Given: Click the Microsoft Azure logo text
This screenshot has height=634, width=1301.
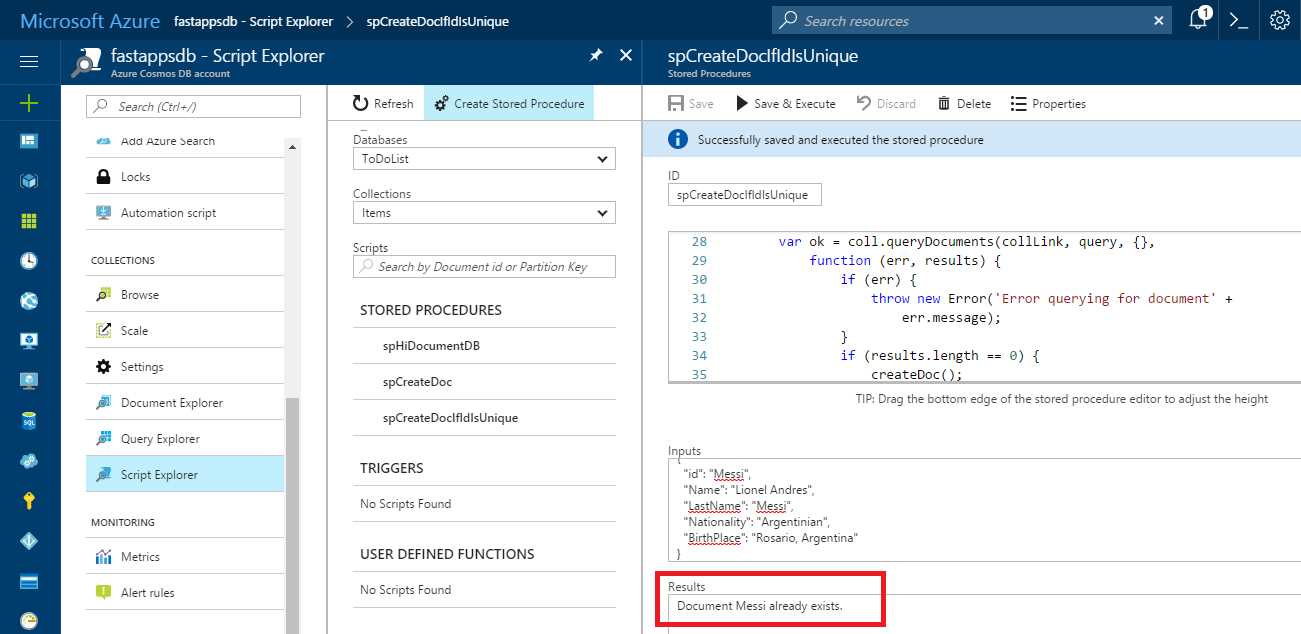Looking at the screenshot, I should [x=88, y=21].
